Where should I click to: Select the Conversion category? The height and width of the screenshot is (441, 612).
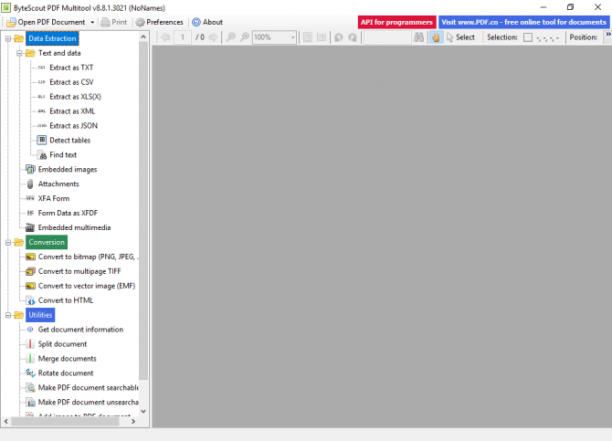pyautogui.click(x=46, y=242)
